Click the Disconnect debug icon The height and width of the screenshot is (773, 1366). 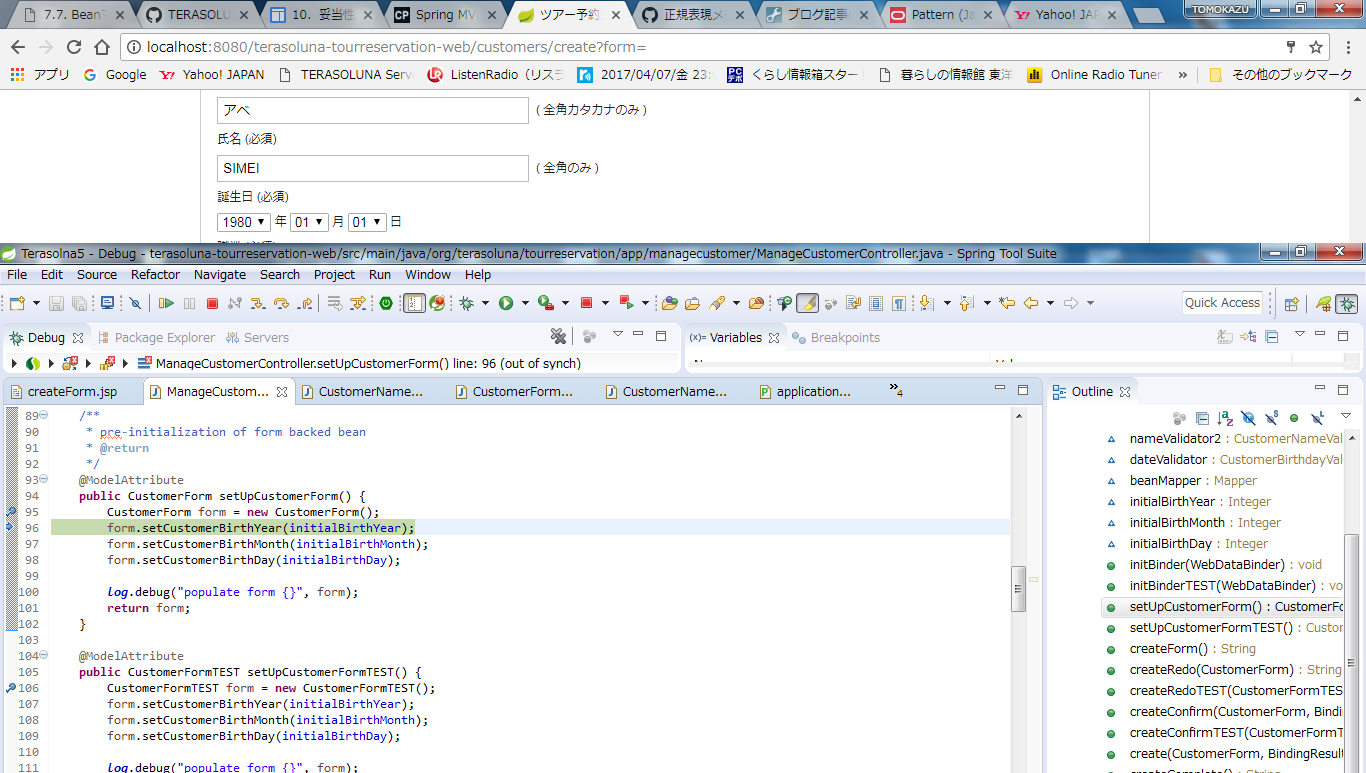[234, 303]
